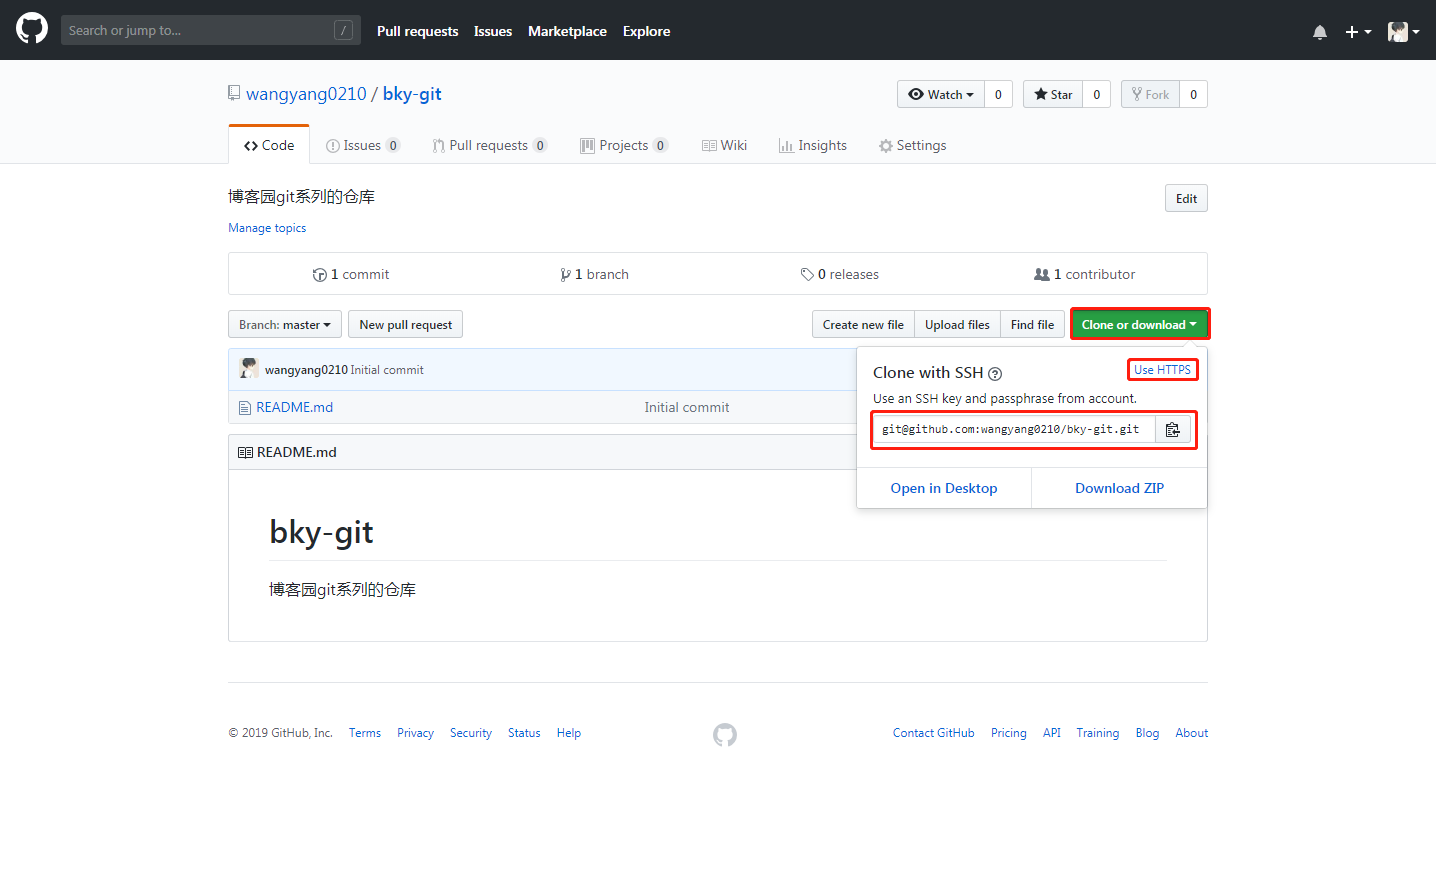The height and width of the screenshot is (872, 1436).
Task: Click the watchers count next to Watch
Action: (x=998, y=94)
